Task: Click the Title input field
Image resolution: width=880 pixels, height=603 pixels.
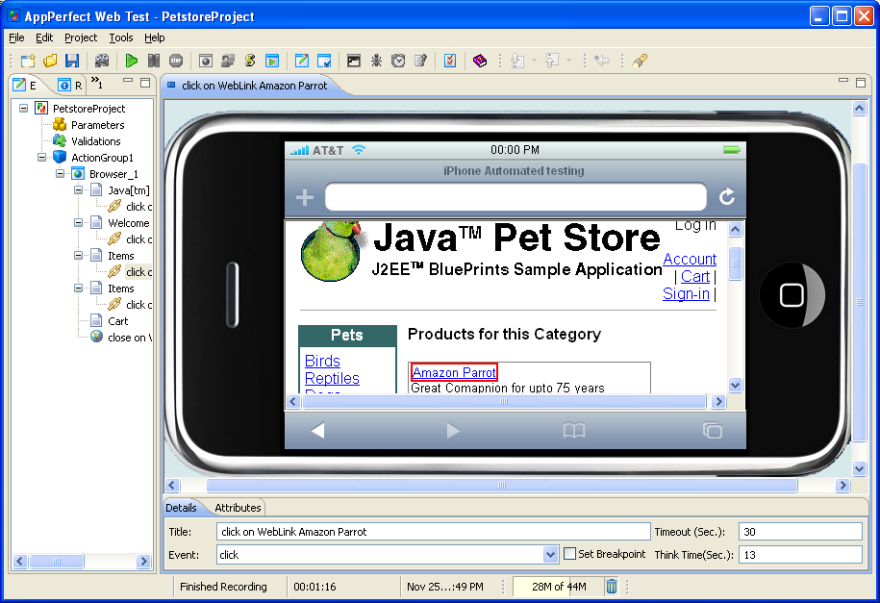Action: (x=433, y=532)
